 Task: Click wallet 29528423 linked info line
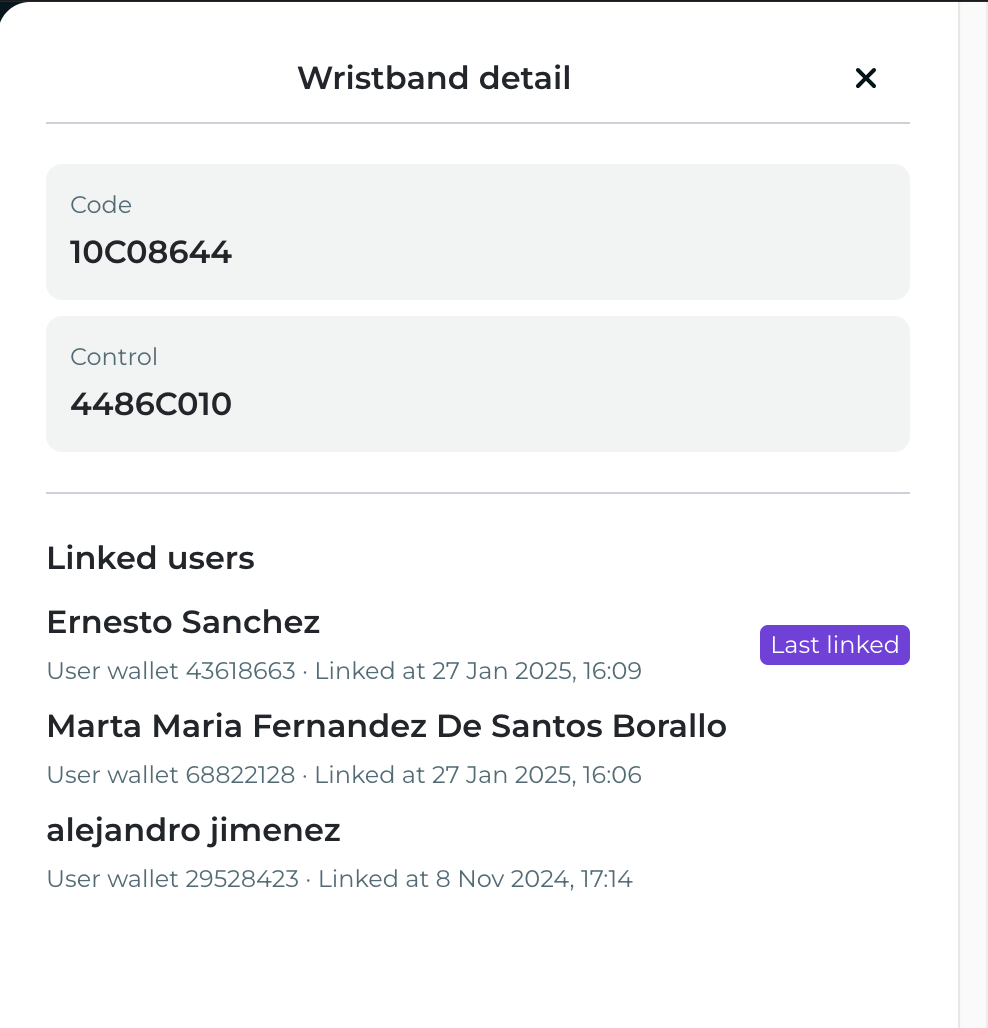click(x=340, y=879)
